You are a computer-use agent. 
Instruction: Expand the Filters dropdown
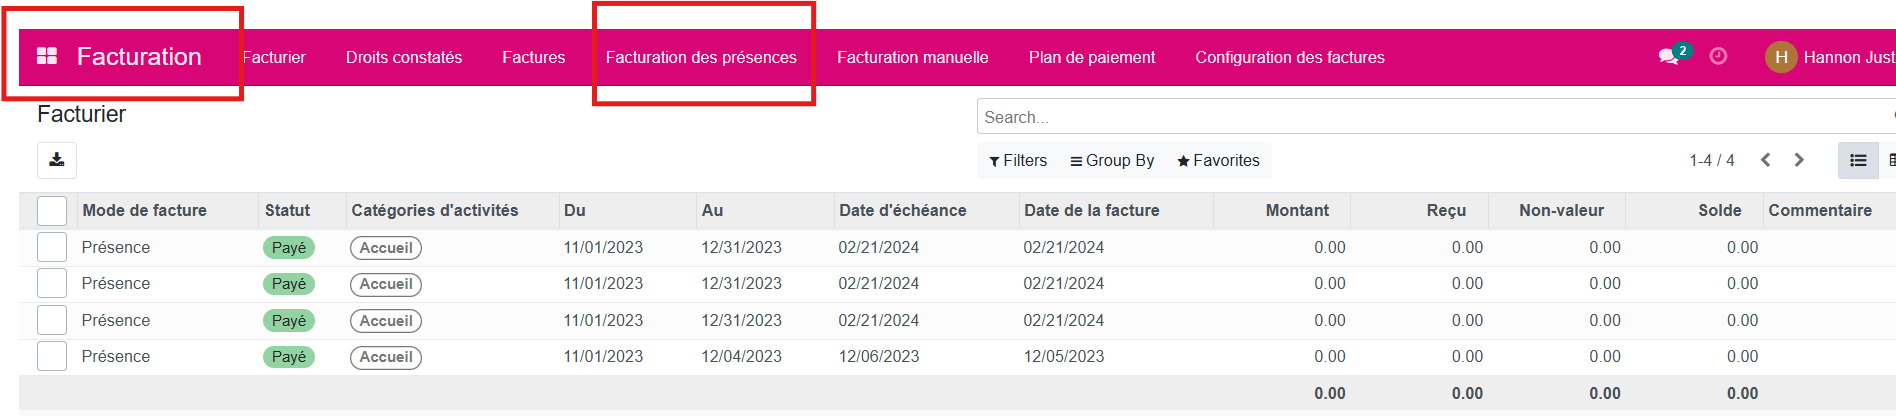click(1018, 160)
